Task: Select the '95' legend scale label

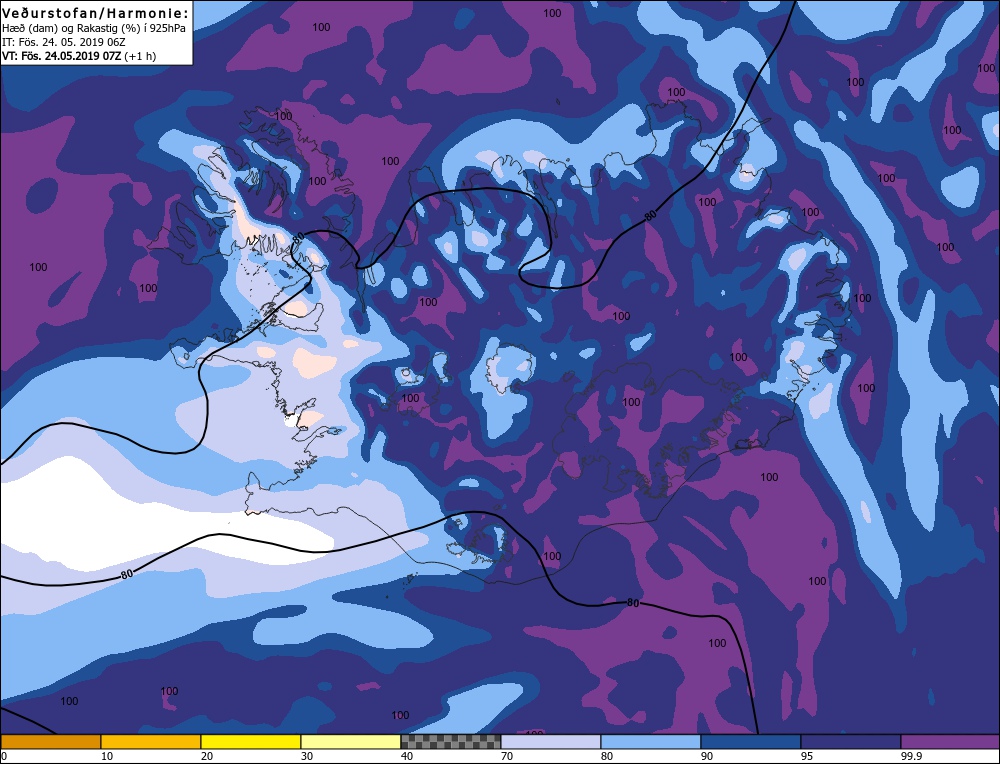Action: pos(807,756)
